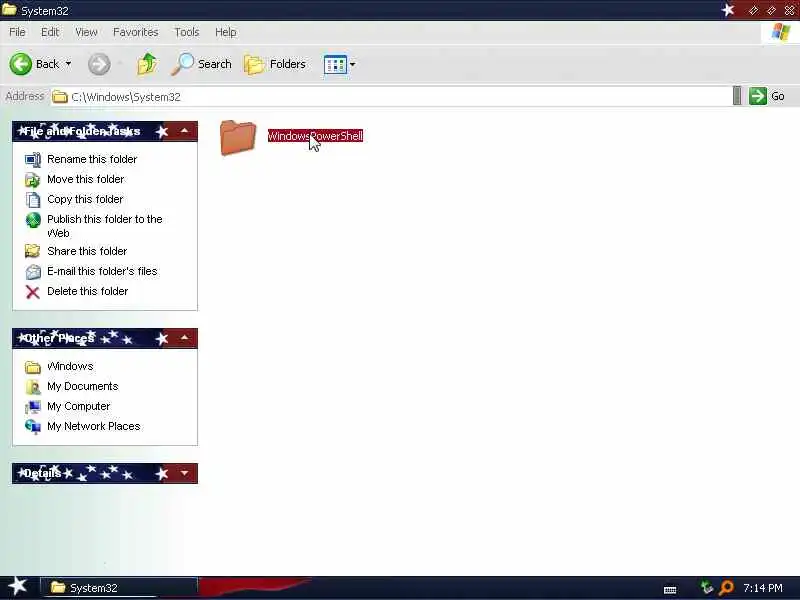Open the Views icon menu

click(x=335, y=65)
